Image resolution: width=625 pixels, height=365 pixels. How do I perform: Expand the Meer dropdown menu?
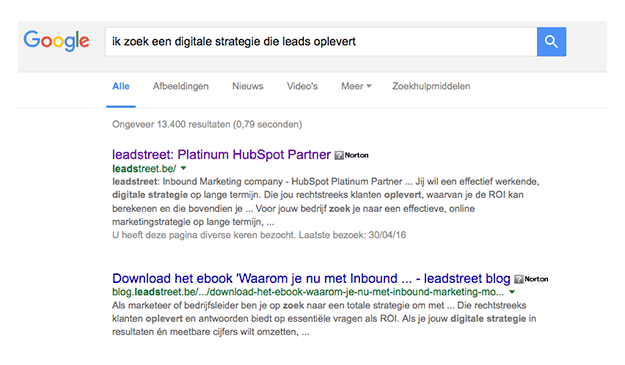(x=356, y=86)
